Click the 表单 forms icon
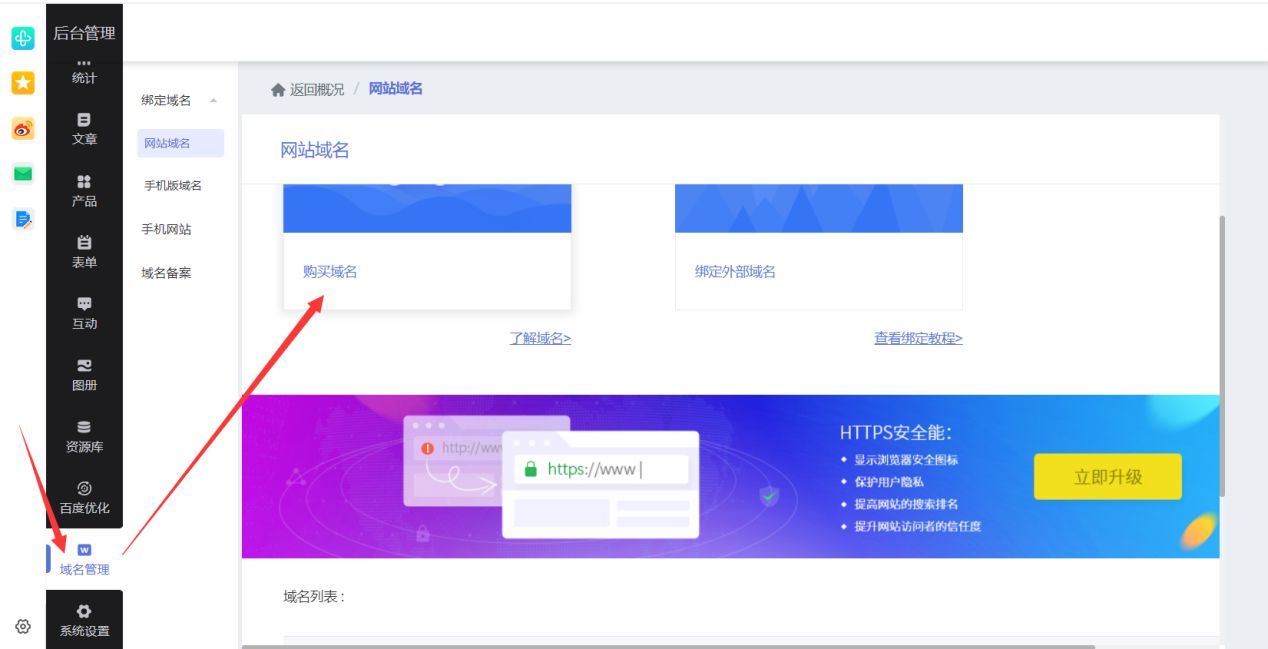The height and width of the screenshot is (649, 1268). [84, 253]
